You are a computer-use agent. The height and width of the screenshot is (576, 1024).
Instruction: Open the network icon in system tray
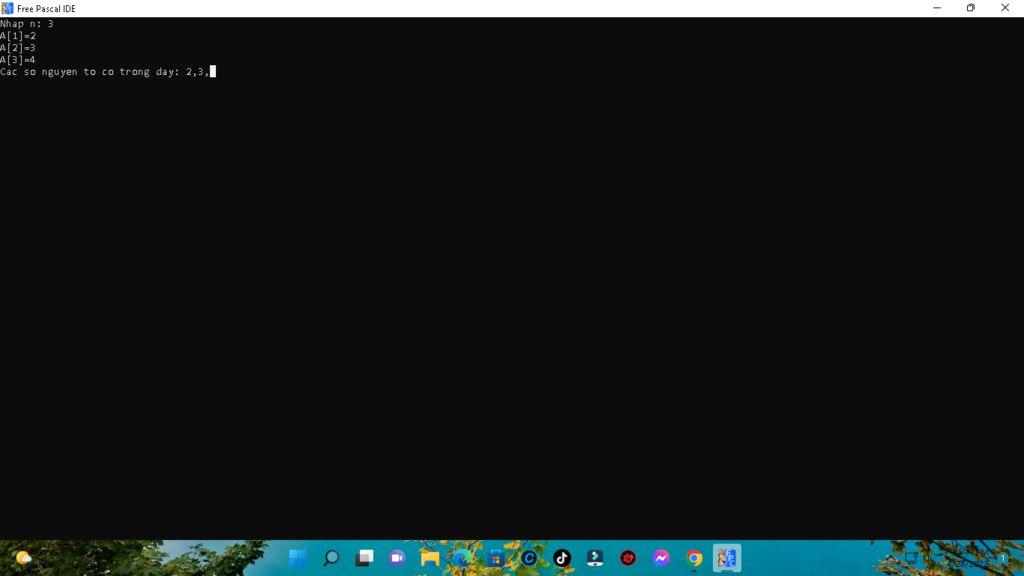(911, 558)
